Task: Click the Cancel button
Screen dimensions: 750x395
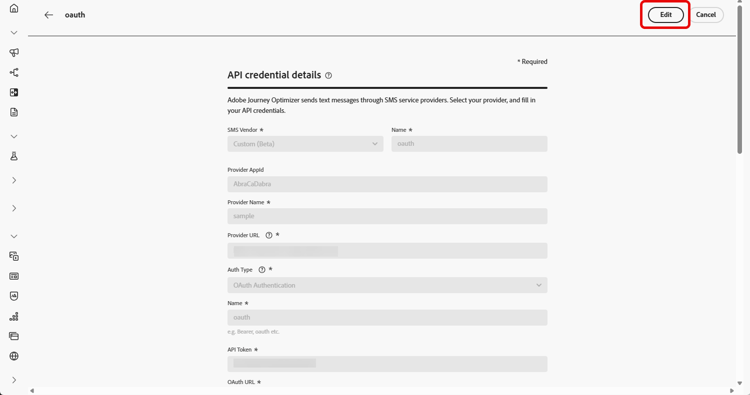Action: pyautogui.click(x=706, y=15)
